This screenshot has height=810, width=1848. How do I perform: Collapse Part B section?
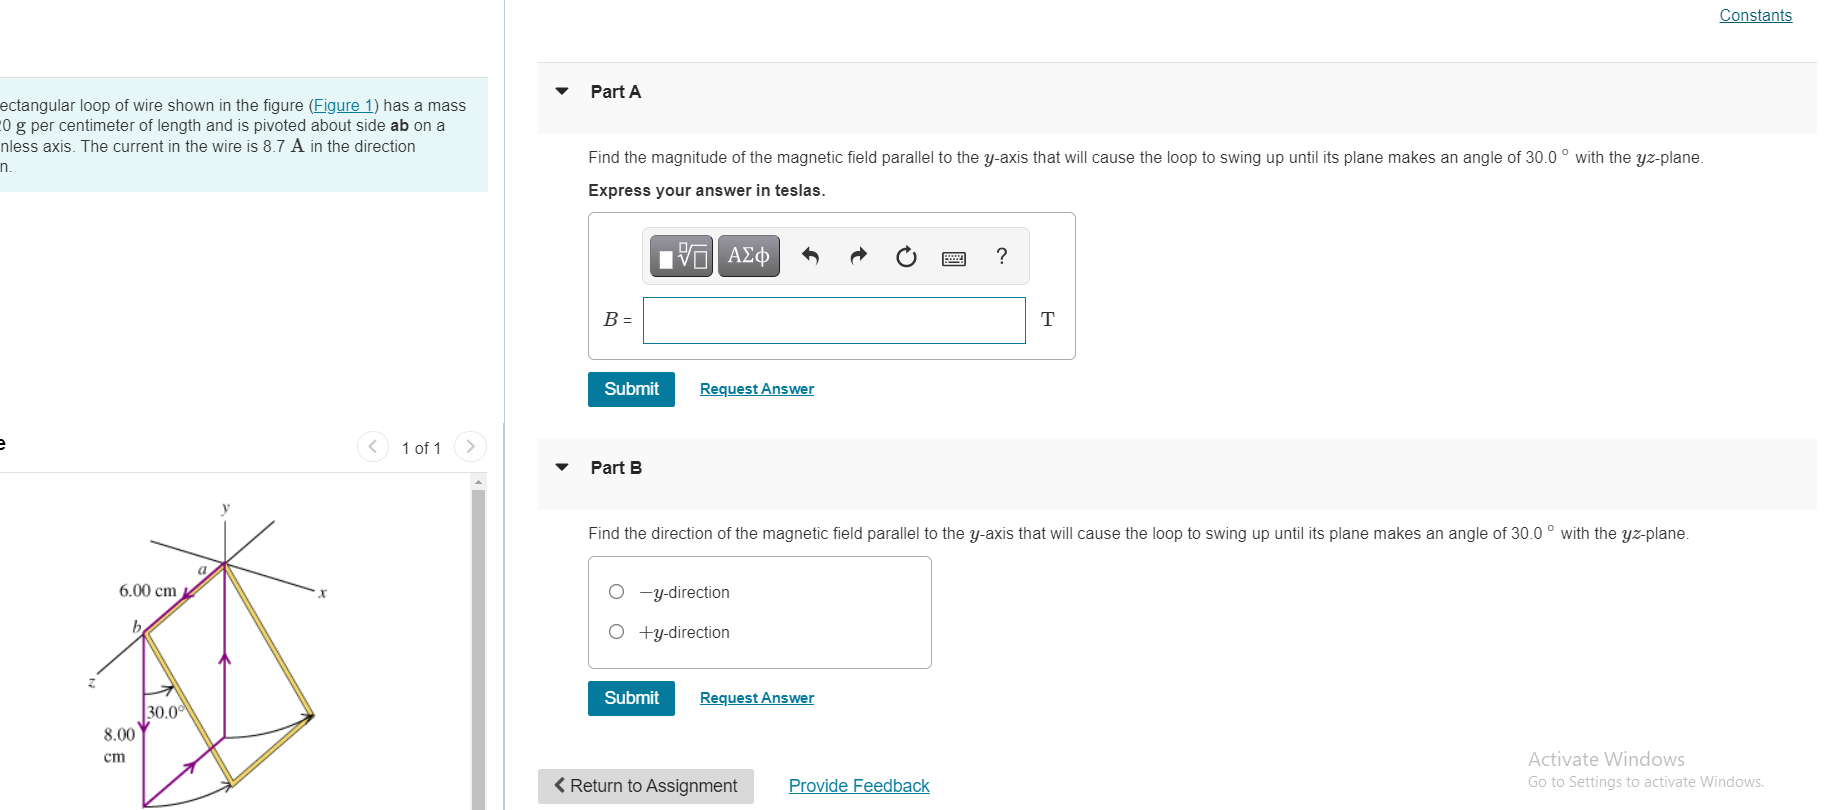pyautogui.click(x=562, y=467)
